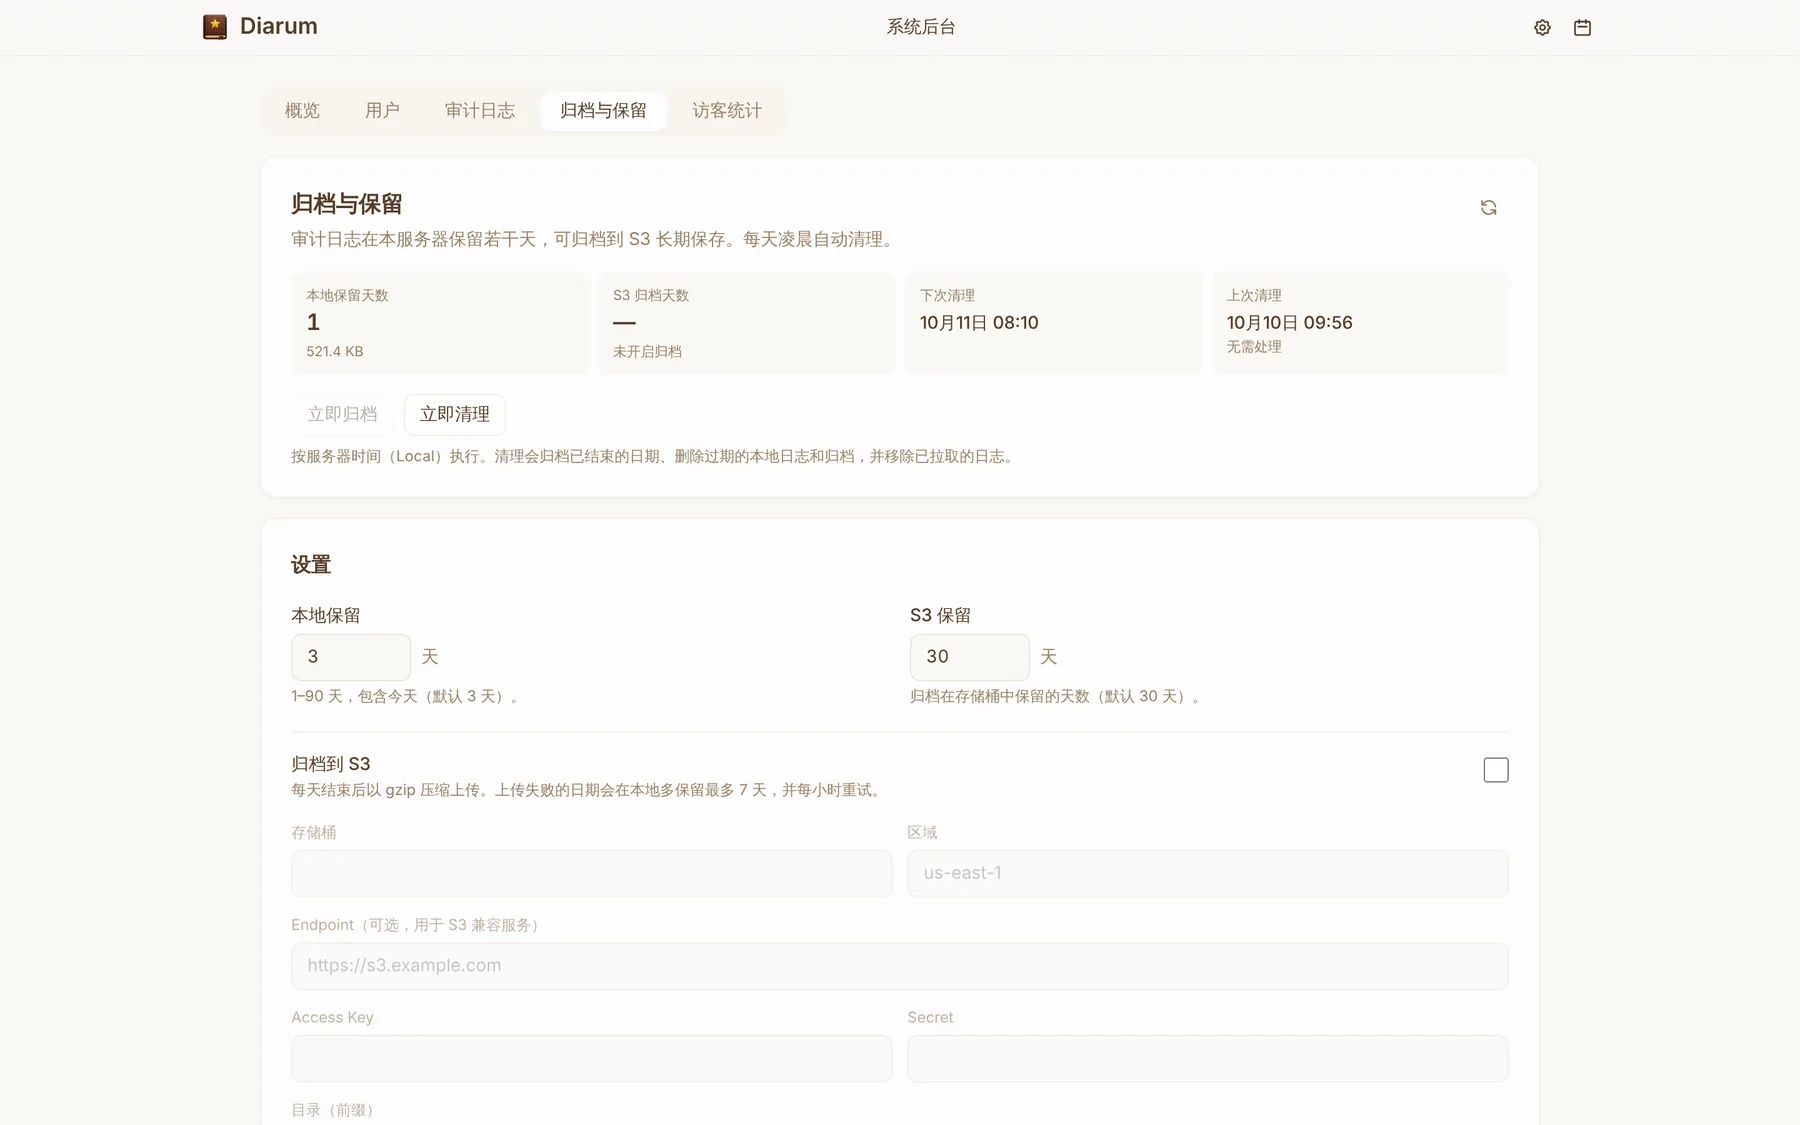Click the 目录（前缀）label

[336, 1110]
